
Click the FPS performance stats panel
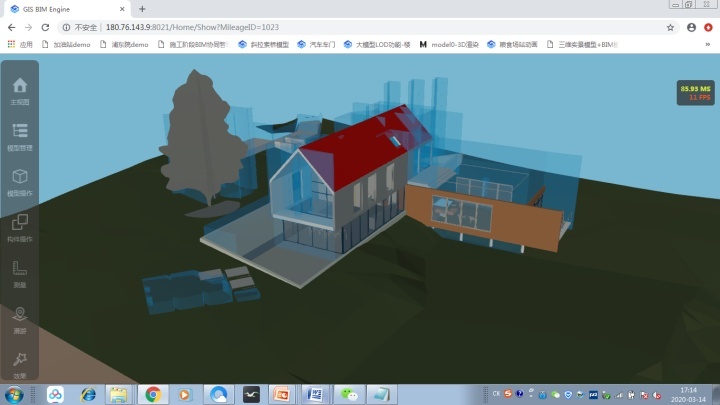pos(695,93)
